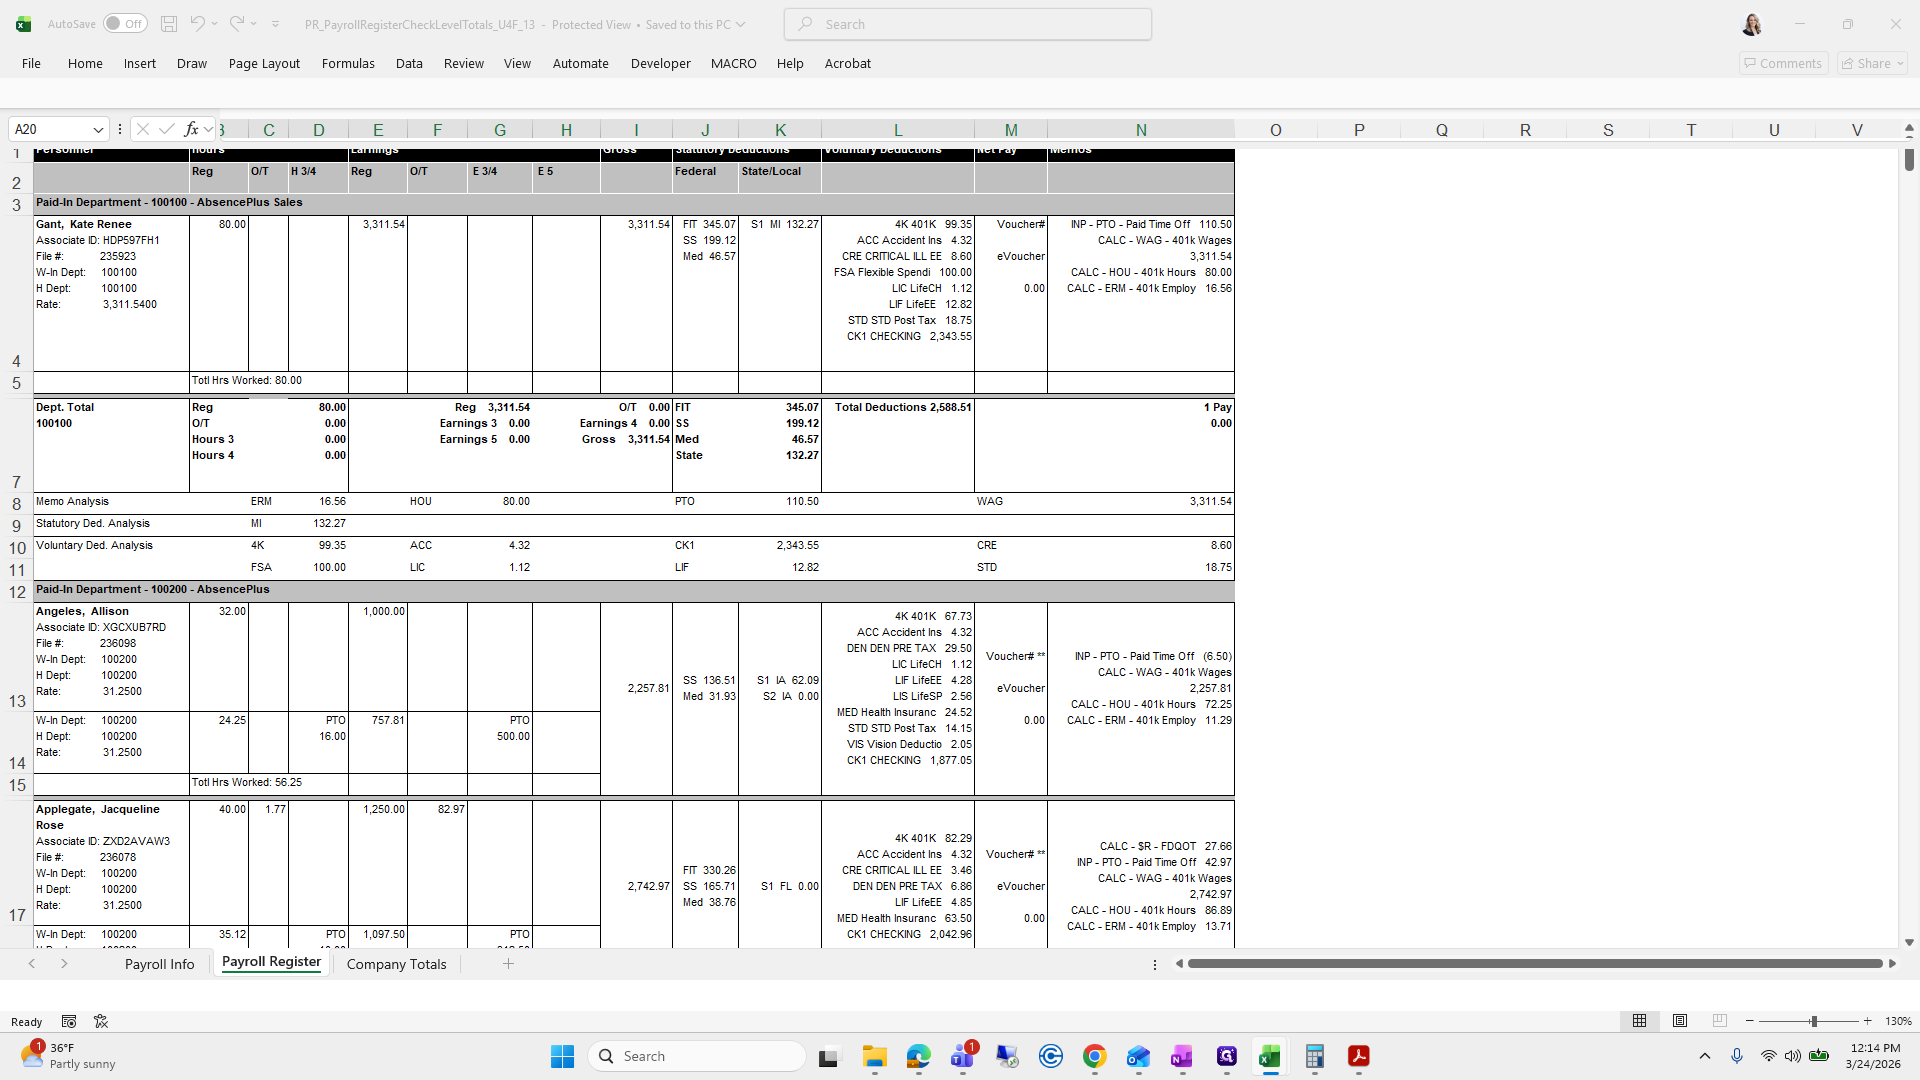Viewport: 1920px width, 1080px height.
Task: Click the Undo arrow icon
Action: pos(197,24)
